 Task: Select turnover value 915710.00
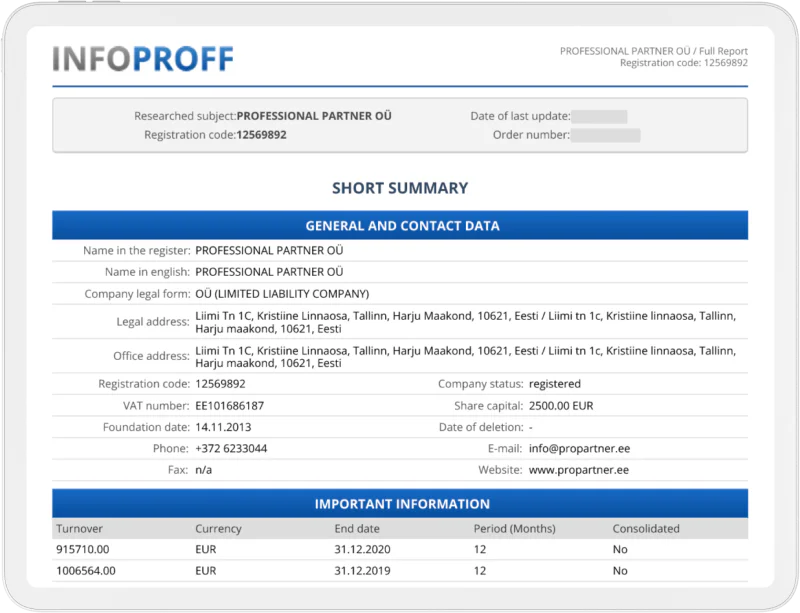tap(83, 550)
